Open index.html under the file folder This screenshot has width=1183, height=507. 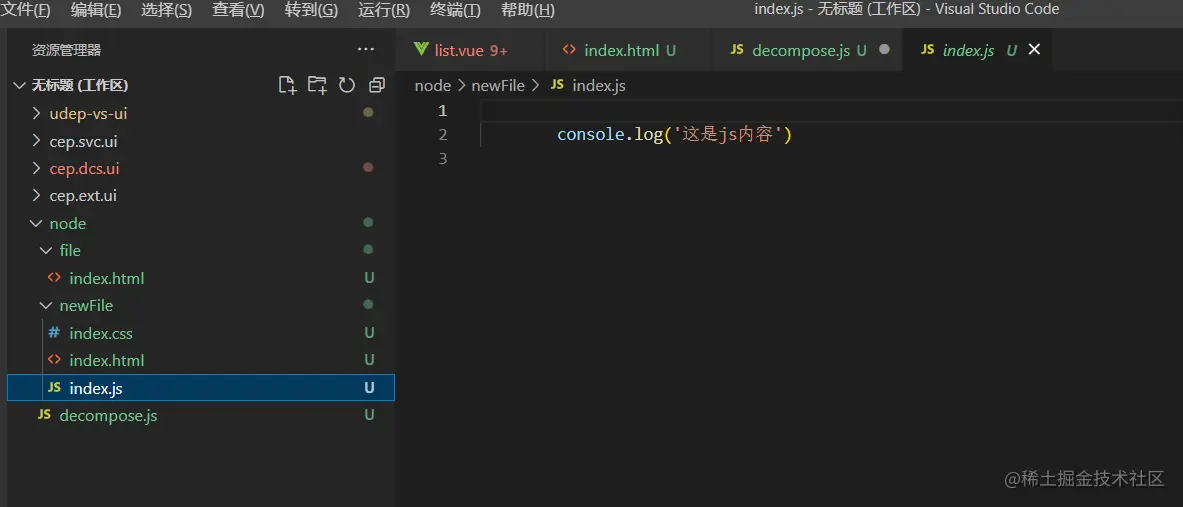tap(201, 278)
